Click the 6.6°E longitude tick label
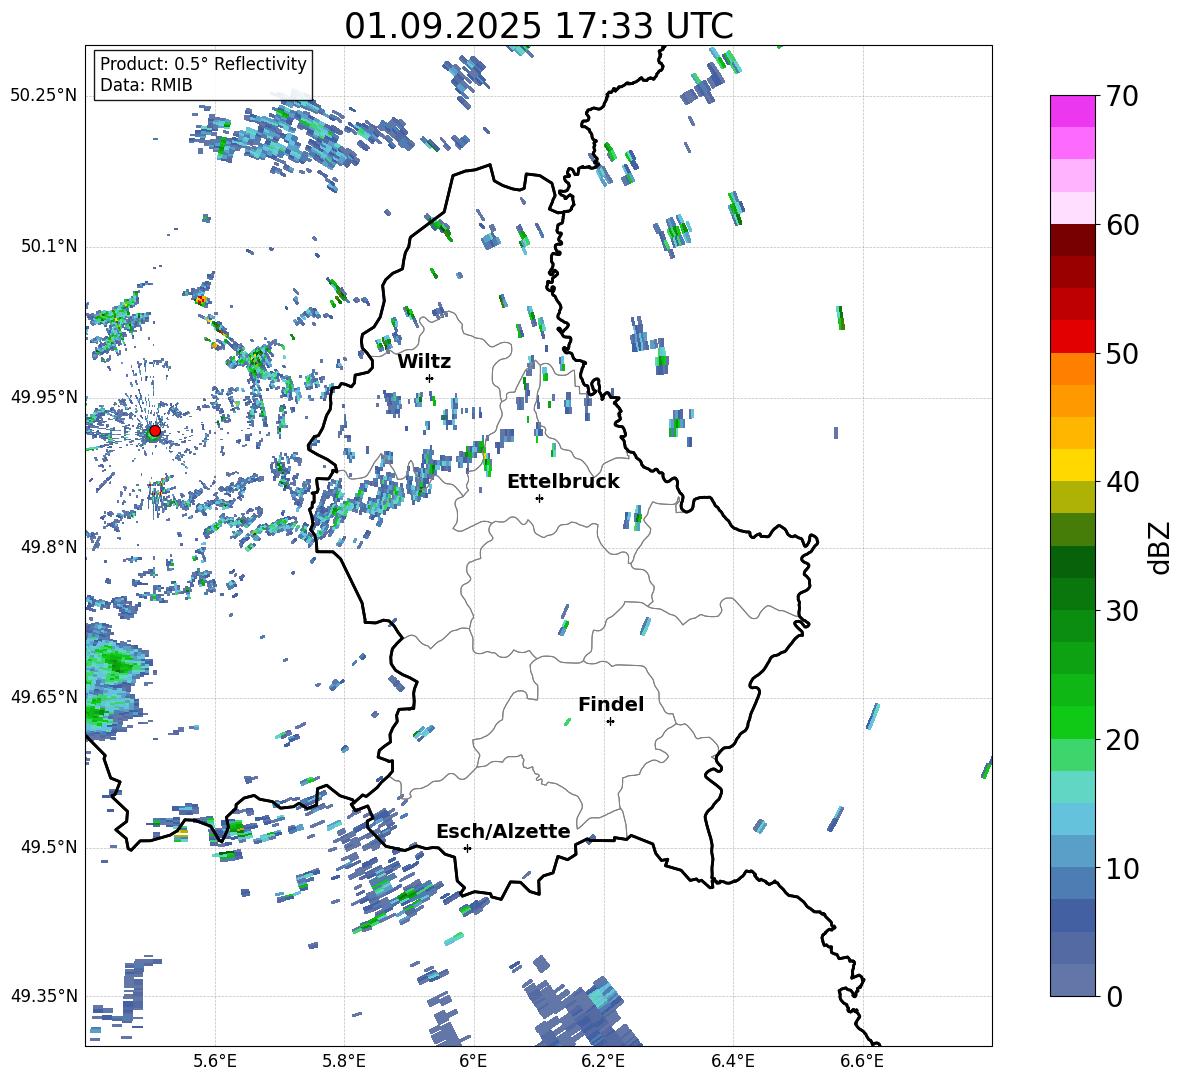The image size is (1184, 1081). click(x=862, y=1061)
